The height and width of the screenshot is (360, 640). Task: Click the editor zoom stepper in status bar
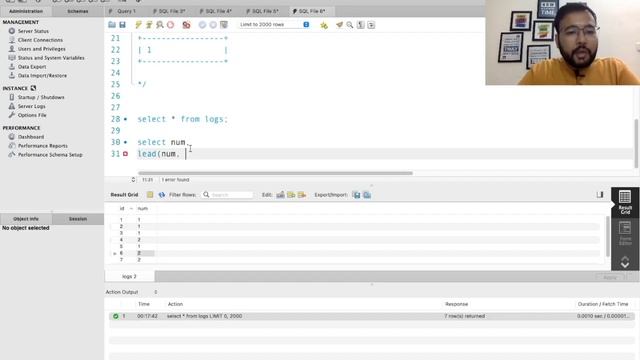click(x=133, y=180)
